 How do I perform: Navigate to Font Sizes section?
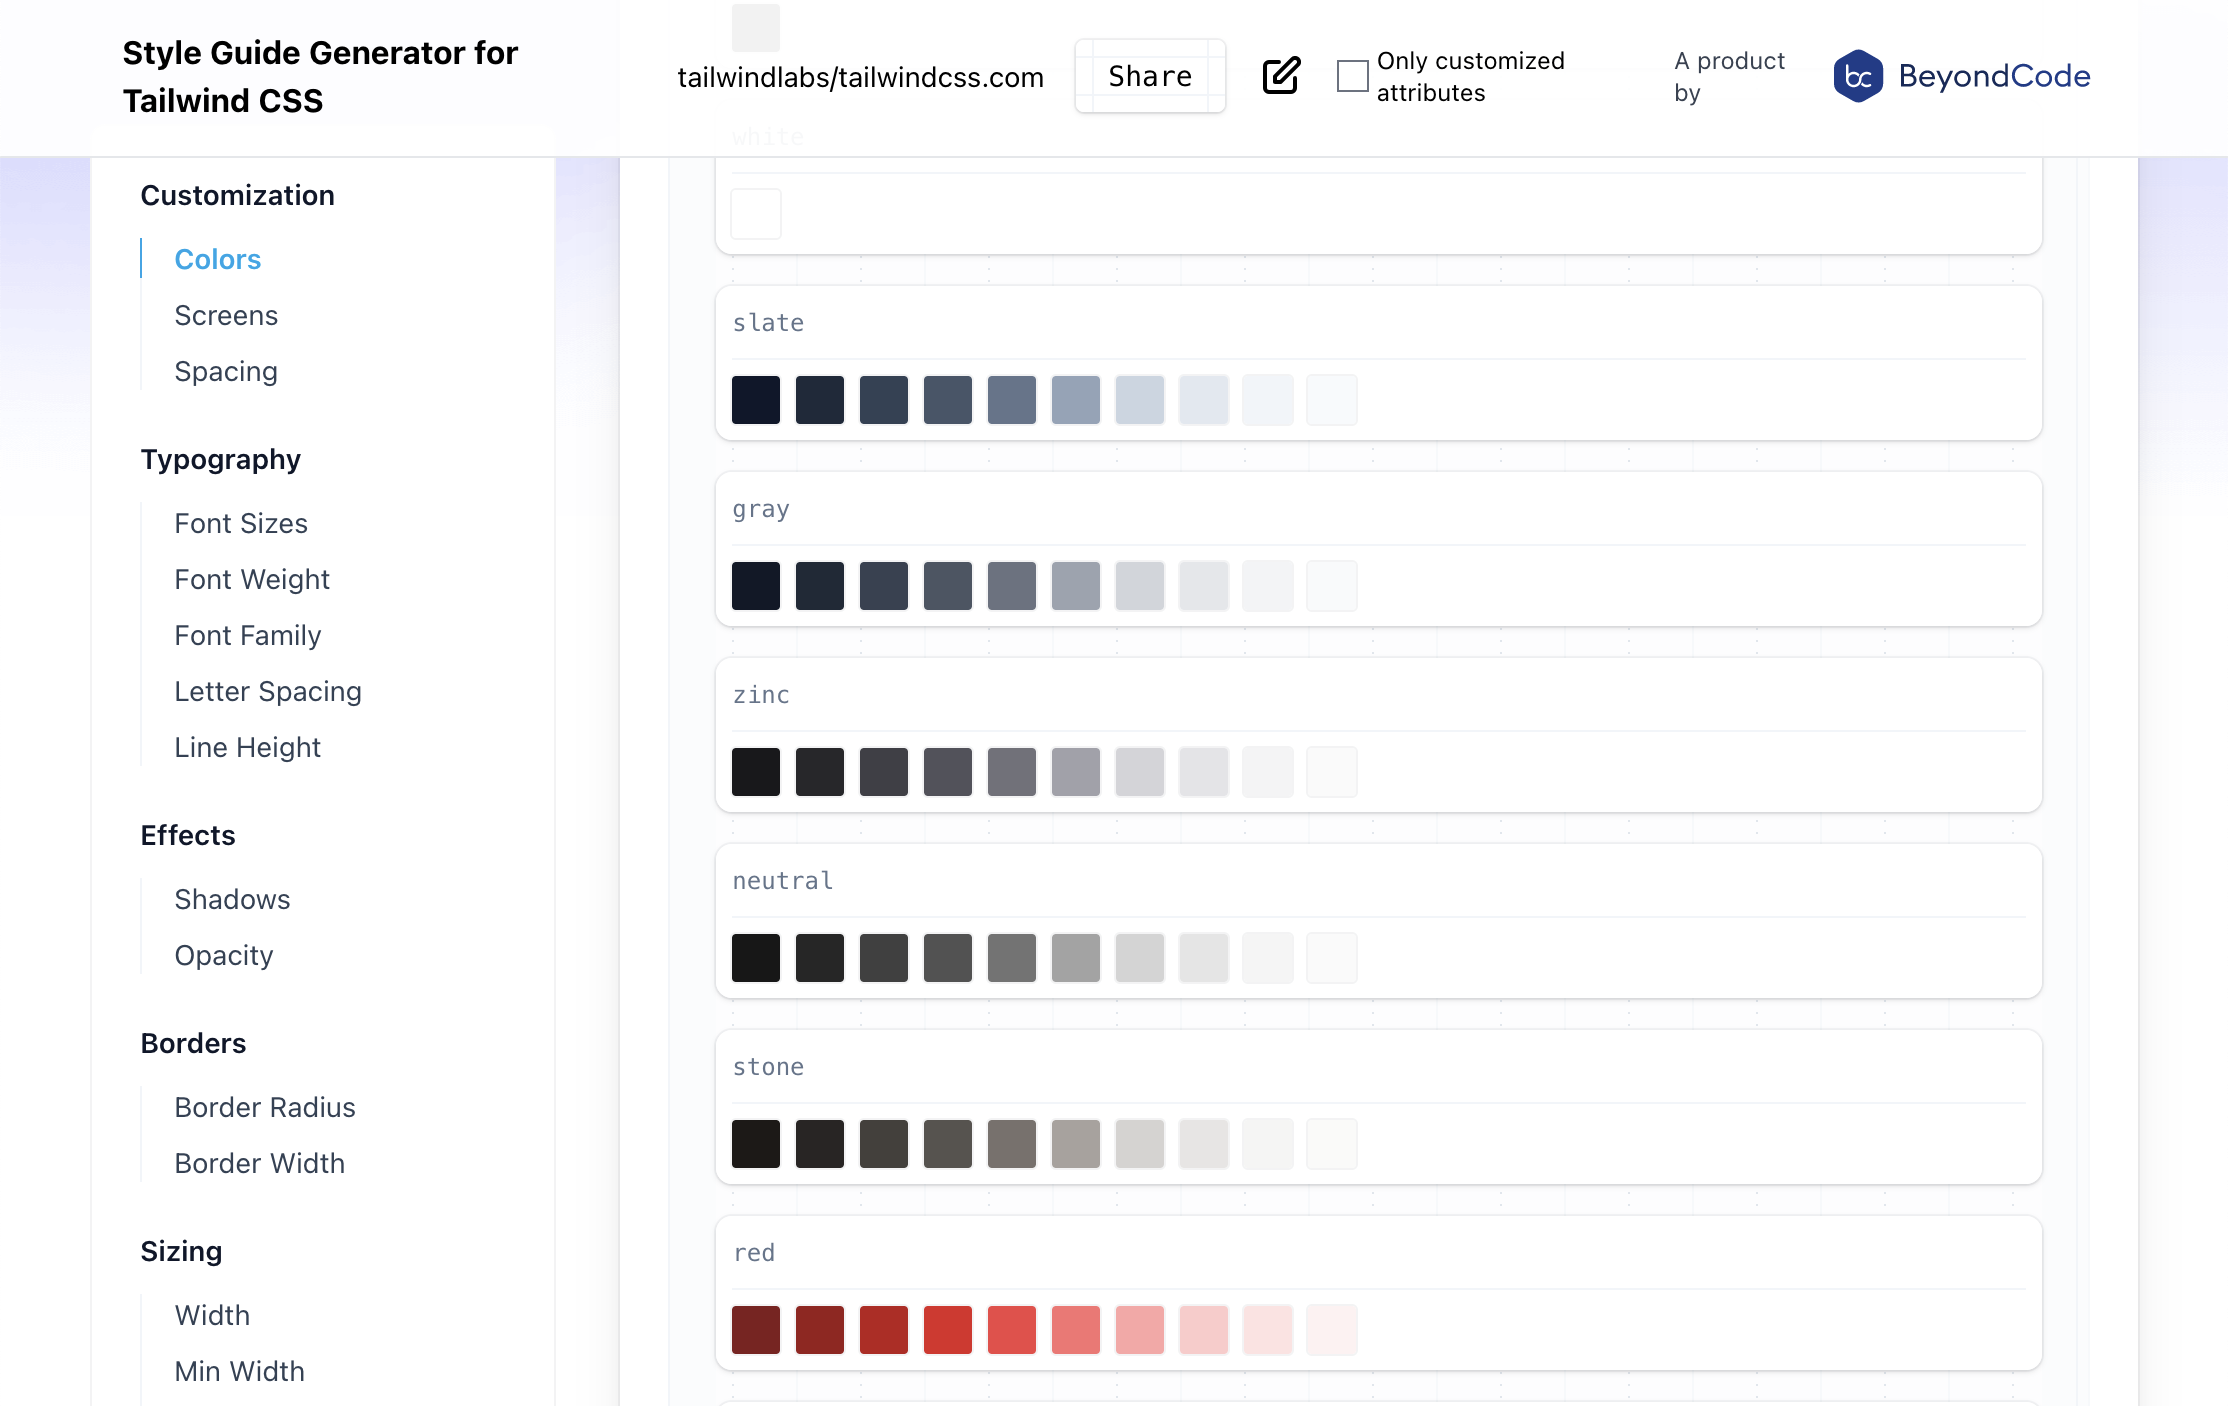(x=240, y=522)
